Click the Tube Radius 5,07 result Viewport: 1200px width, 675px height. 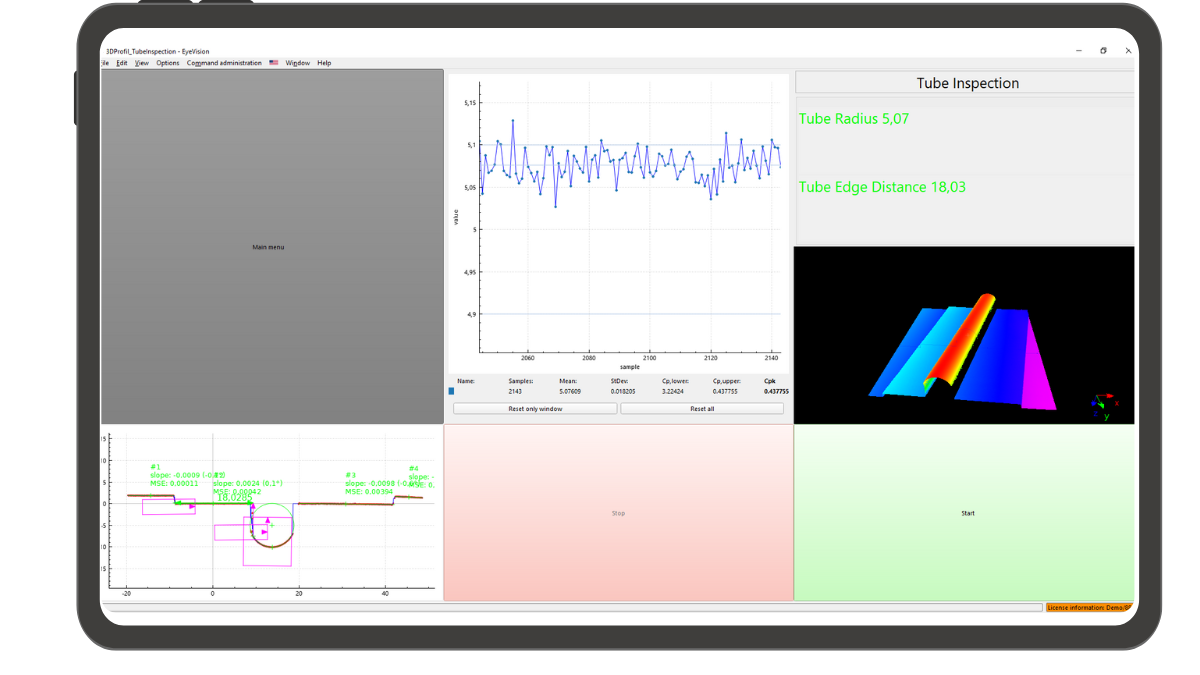coord(854,119)
